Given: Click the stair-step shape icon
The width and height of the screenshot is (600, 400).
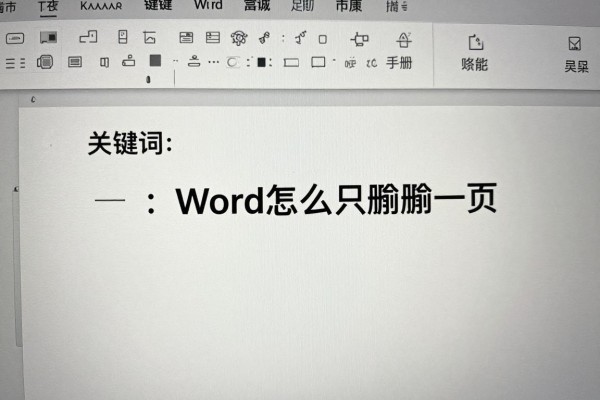Looking at the screenshot, I should [88, 37].
